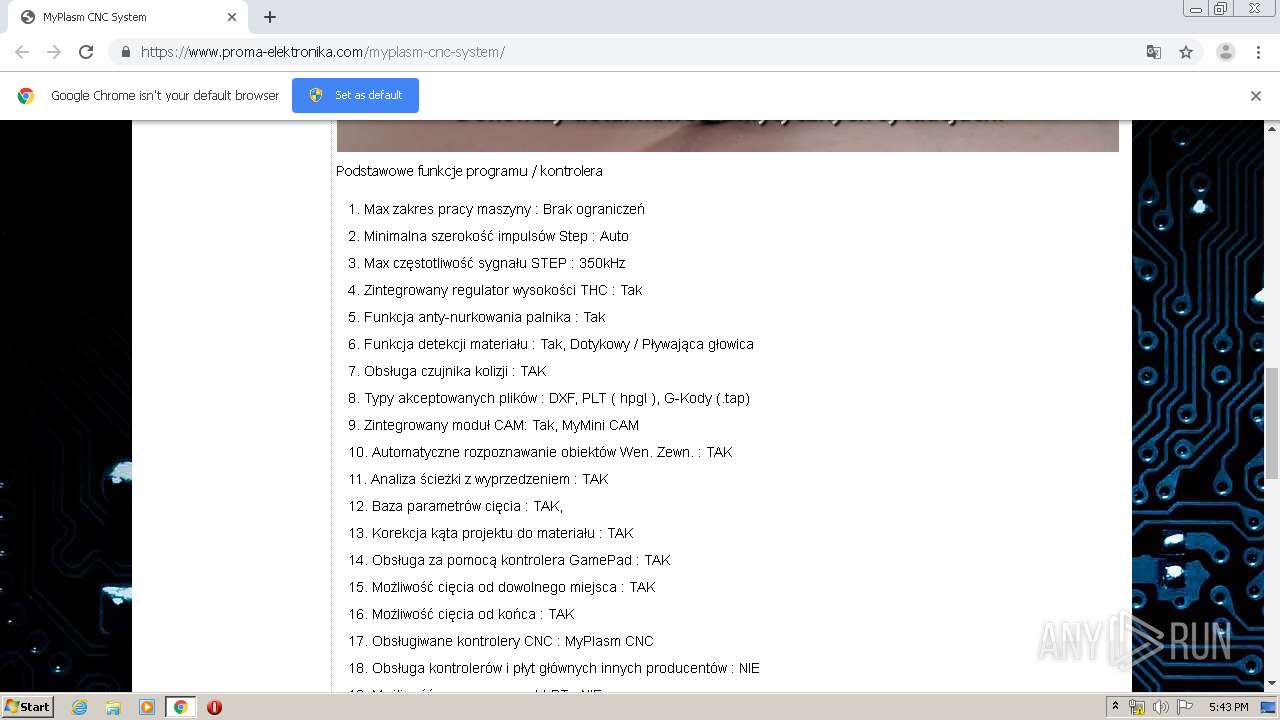
Task: Click the padlock site info icon
Action: pos(125,52)
